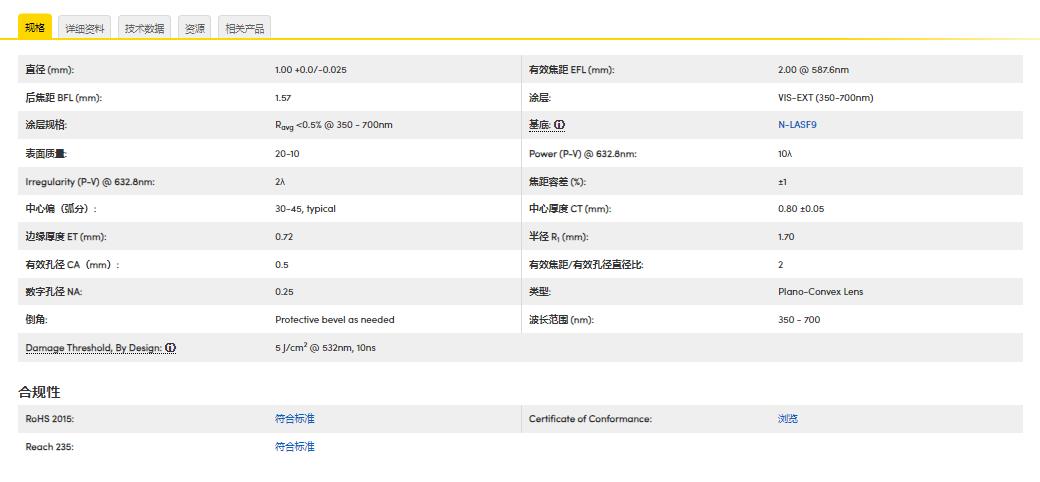
Task: Click the 2.00 @ 587.6nm EFL value
Action: click(x=813, y=70)
